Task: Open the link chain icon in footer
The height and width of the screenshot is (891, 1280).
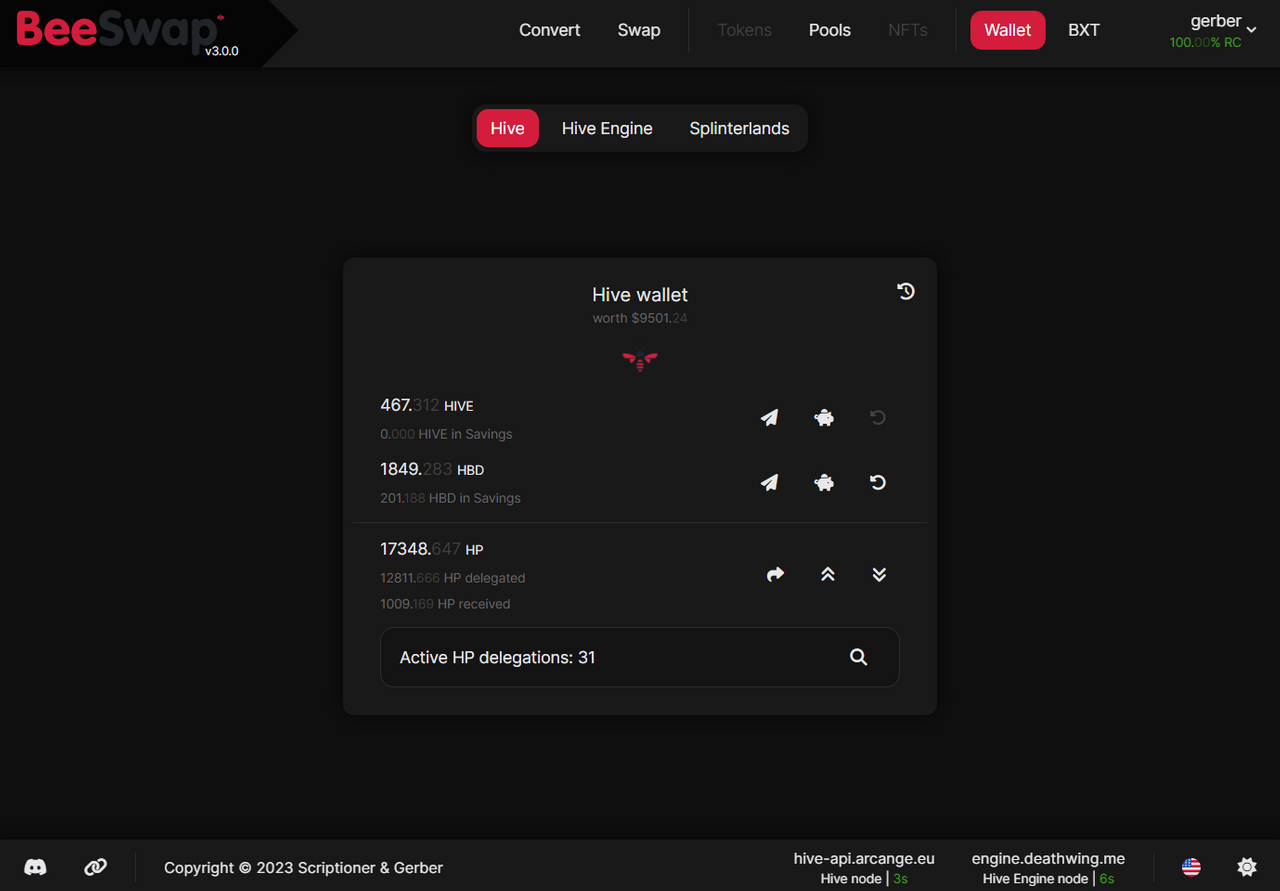Action: tap(96, 867)
